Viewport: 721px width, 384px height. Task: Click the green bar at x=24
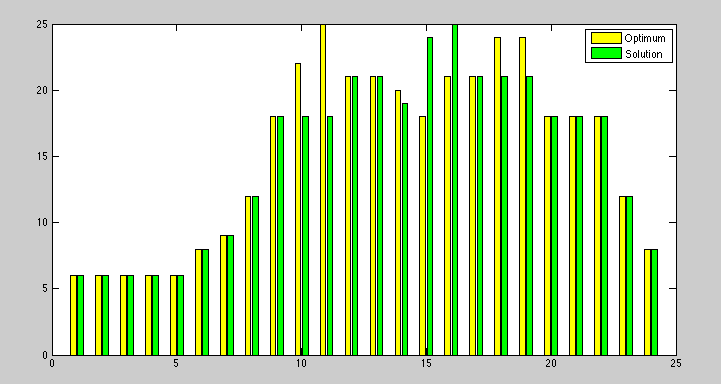(x=654, y=302)
